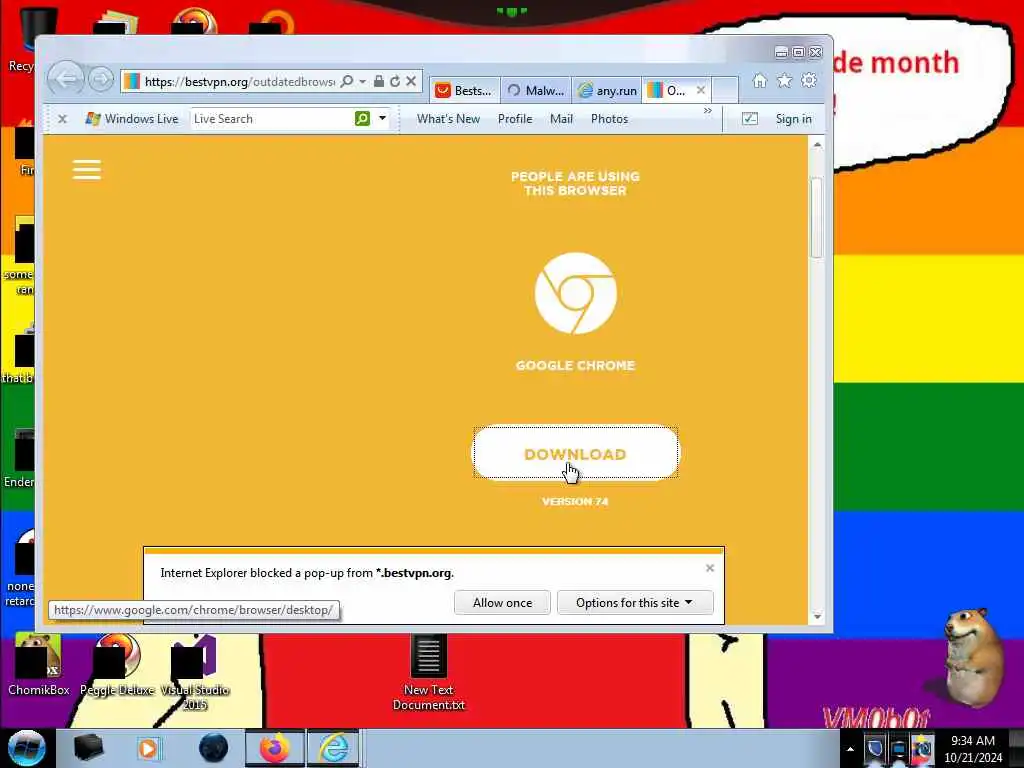Image resolution: width=1024 pixels, height=768 pixels.
Task: Click the taskbar clock showing 9:34 AM
Action: (973, 749)
